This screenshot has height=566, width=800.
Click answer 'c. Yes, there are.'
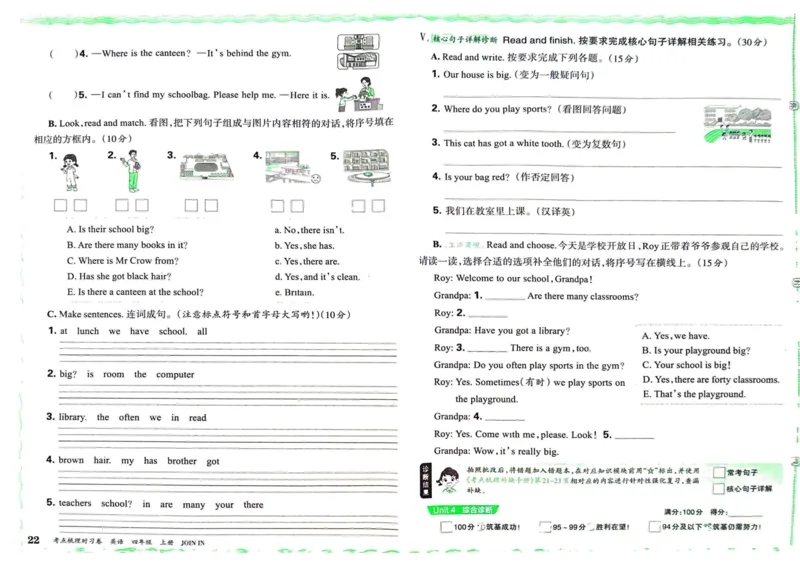pyautogui.click(x=307, y=261)
